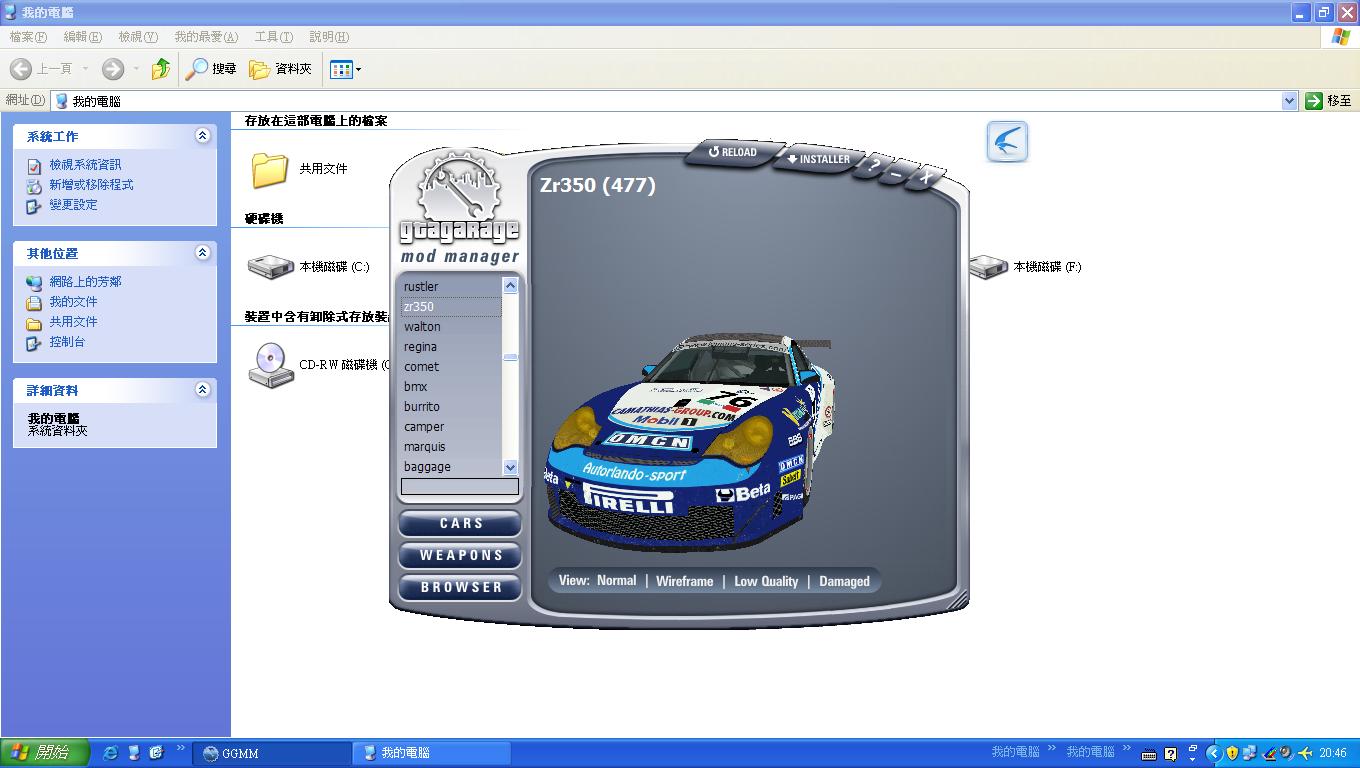Click the 搜尋 search toolbar button
This screenshot has width=1360, height=768.
[212, 69]
